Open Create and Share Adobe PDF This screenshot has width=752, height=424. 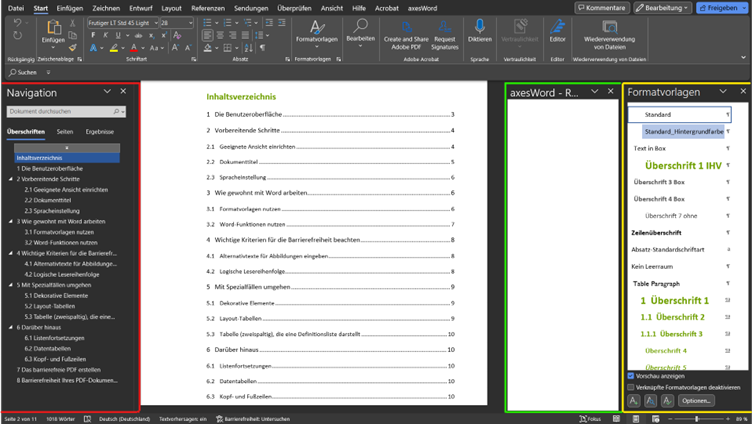(406, 35)
